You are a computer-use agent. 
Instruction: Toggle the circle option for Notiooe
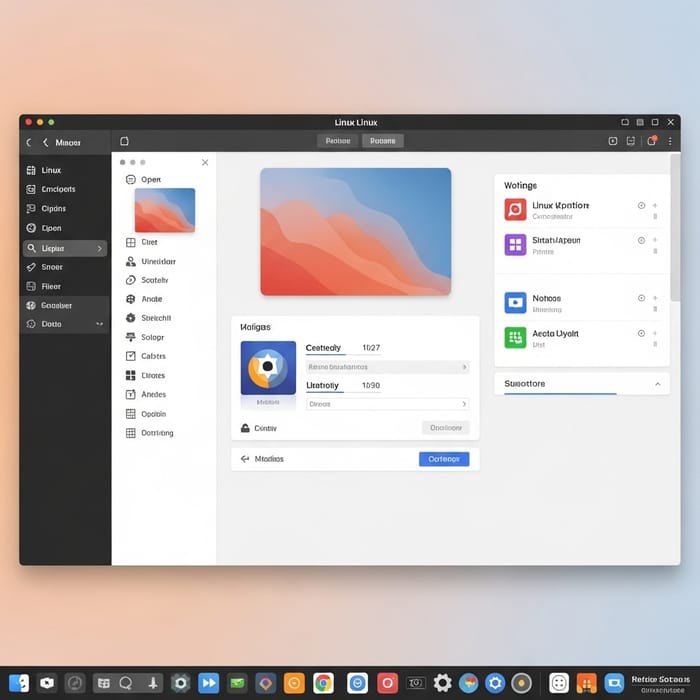point(641,298)
